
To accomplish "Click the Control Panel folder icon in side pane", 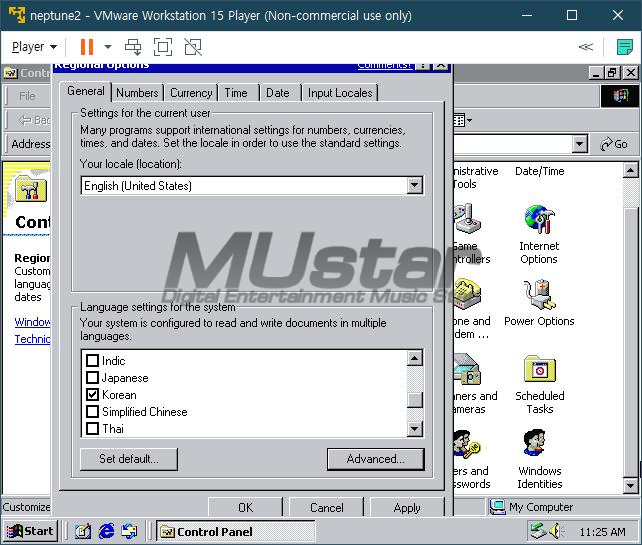I will [31, 188].
